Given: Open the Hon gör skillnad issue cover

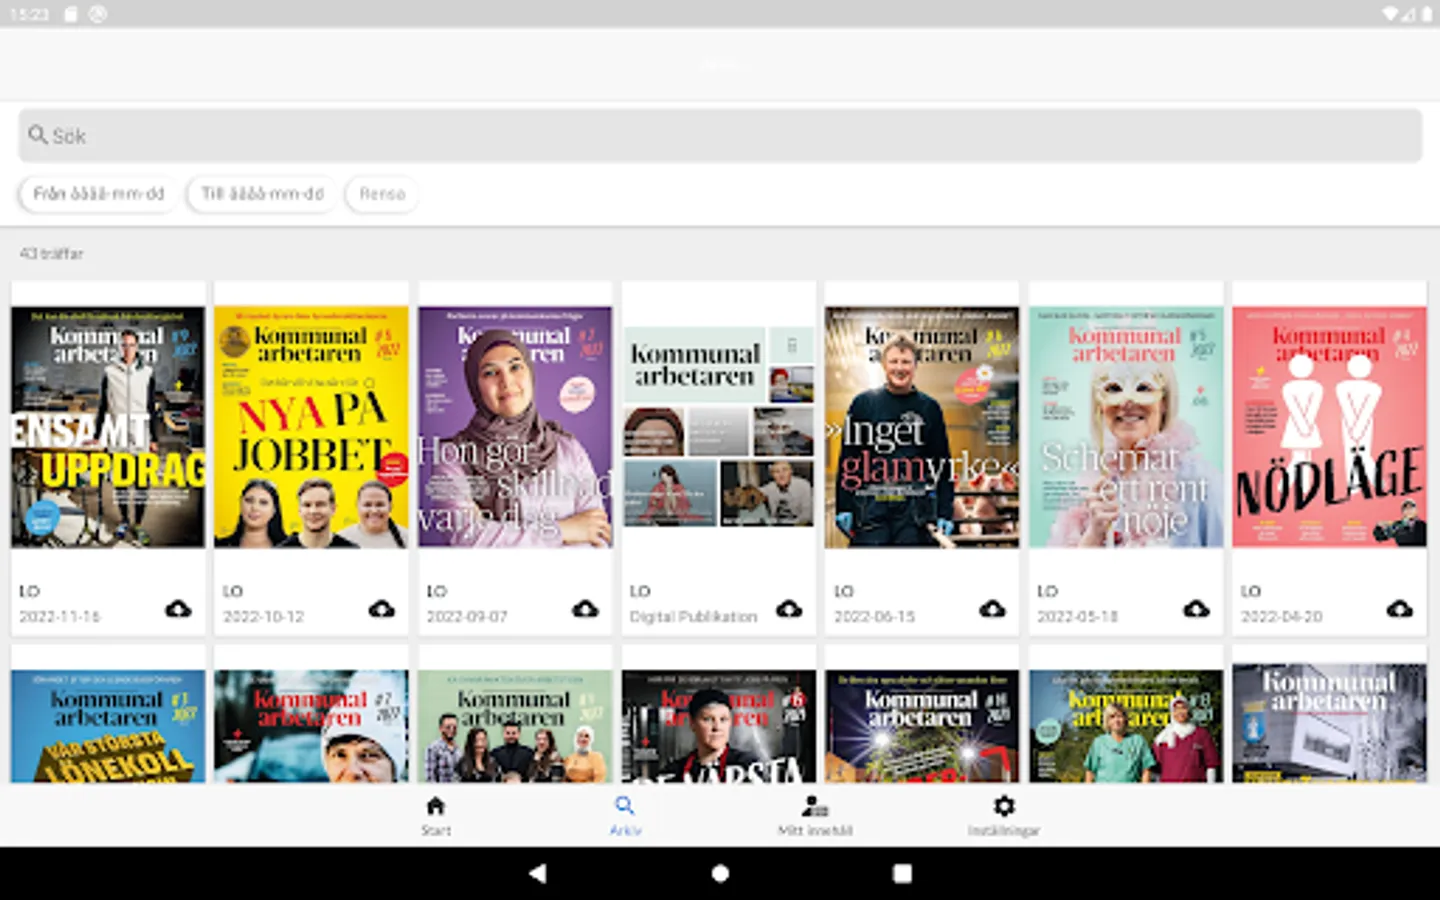Looking at the screenshot, I should [515, 427].
